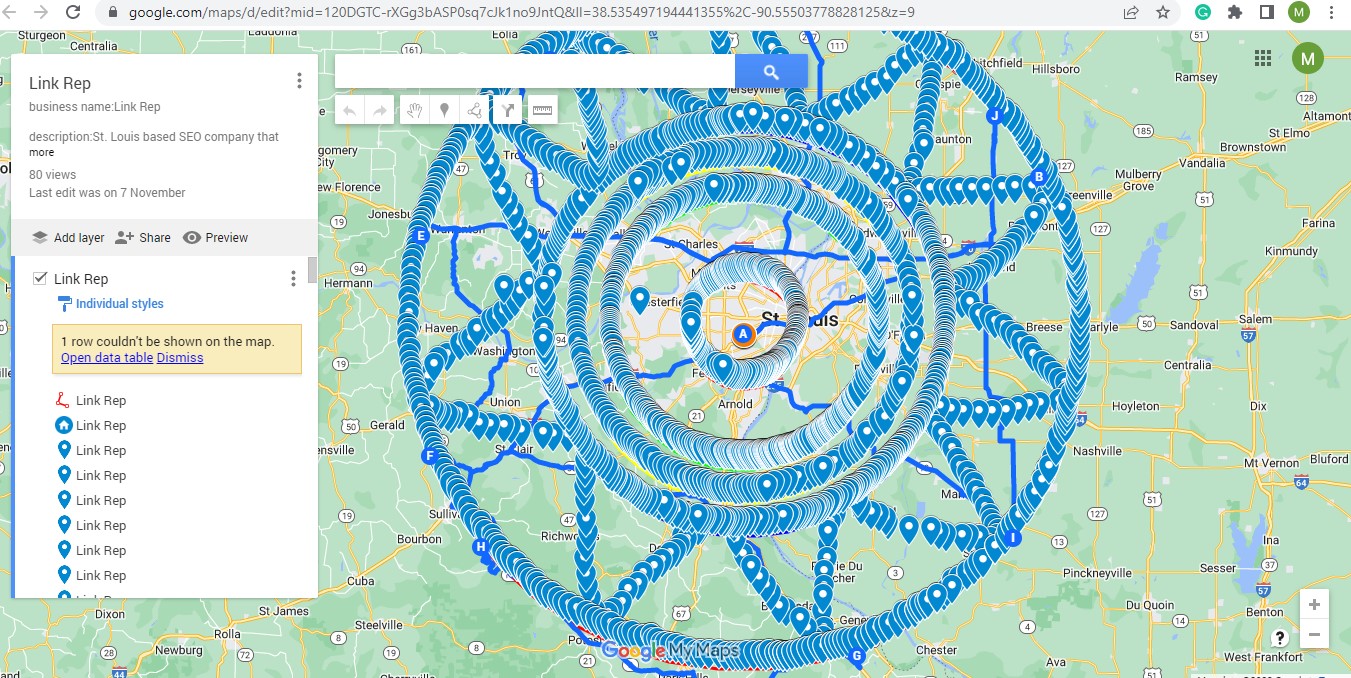The image size is (1351, 678).
Task: Click the Redo arrow in map toolbar
Action: coord(380,111)
